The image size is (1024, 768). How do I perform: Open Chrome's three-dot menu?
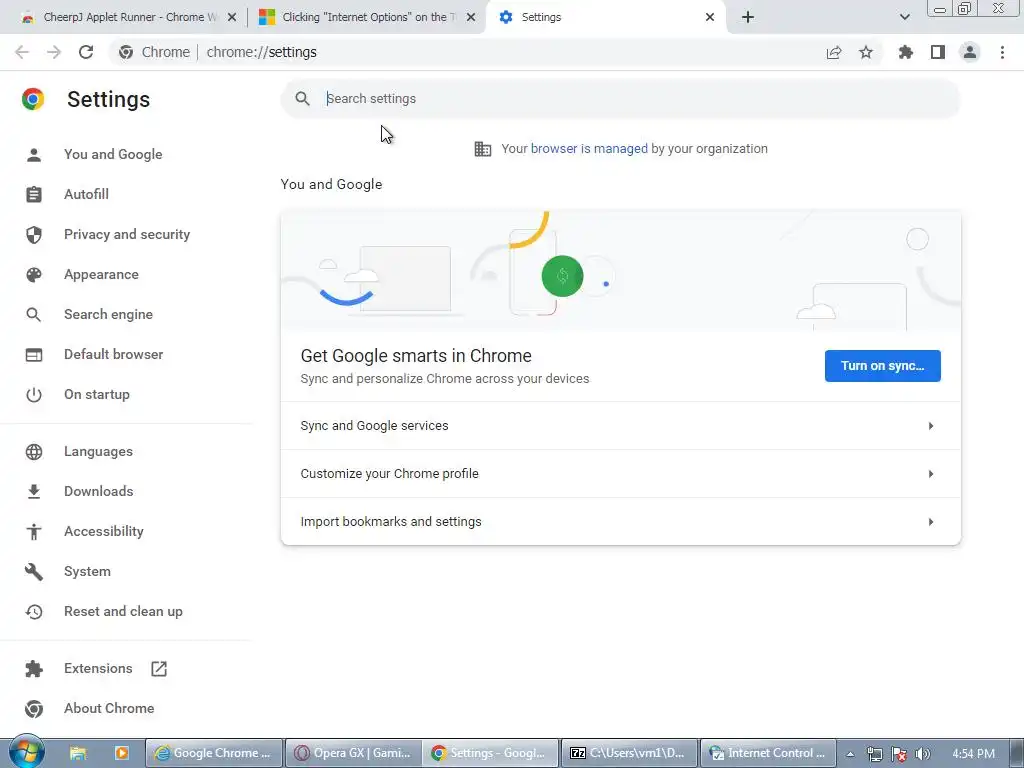pos(1002,52)
